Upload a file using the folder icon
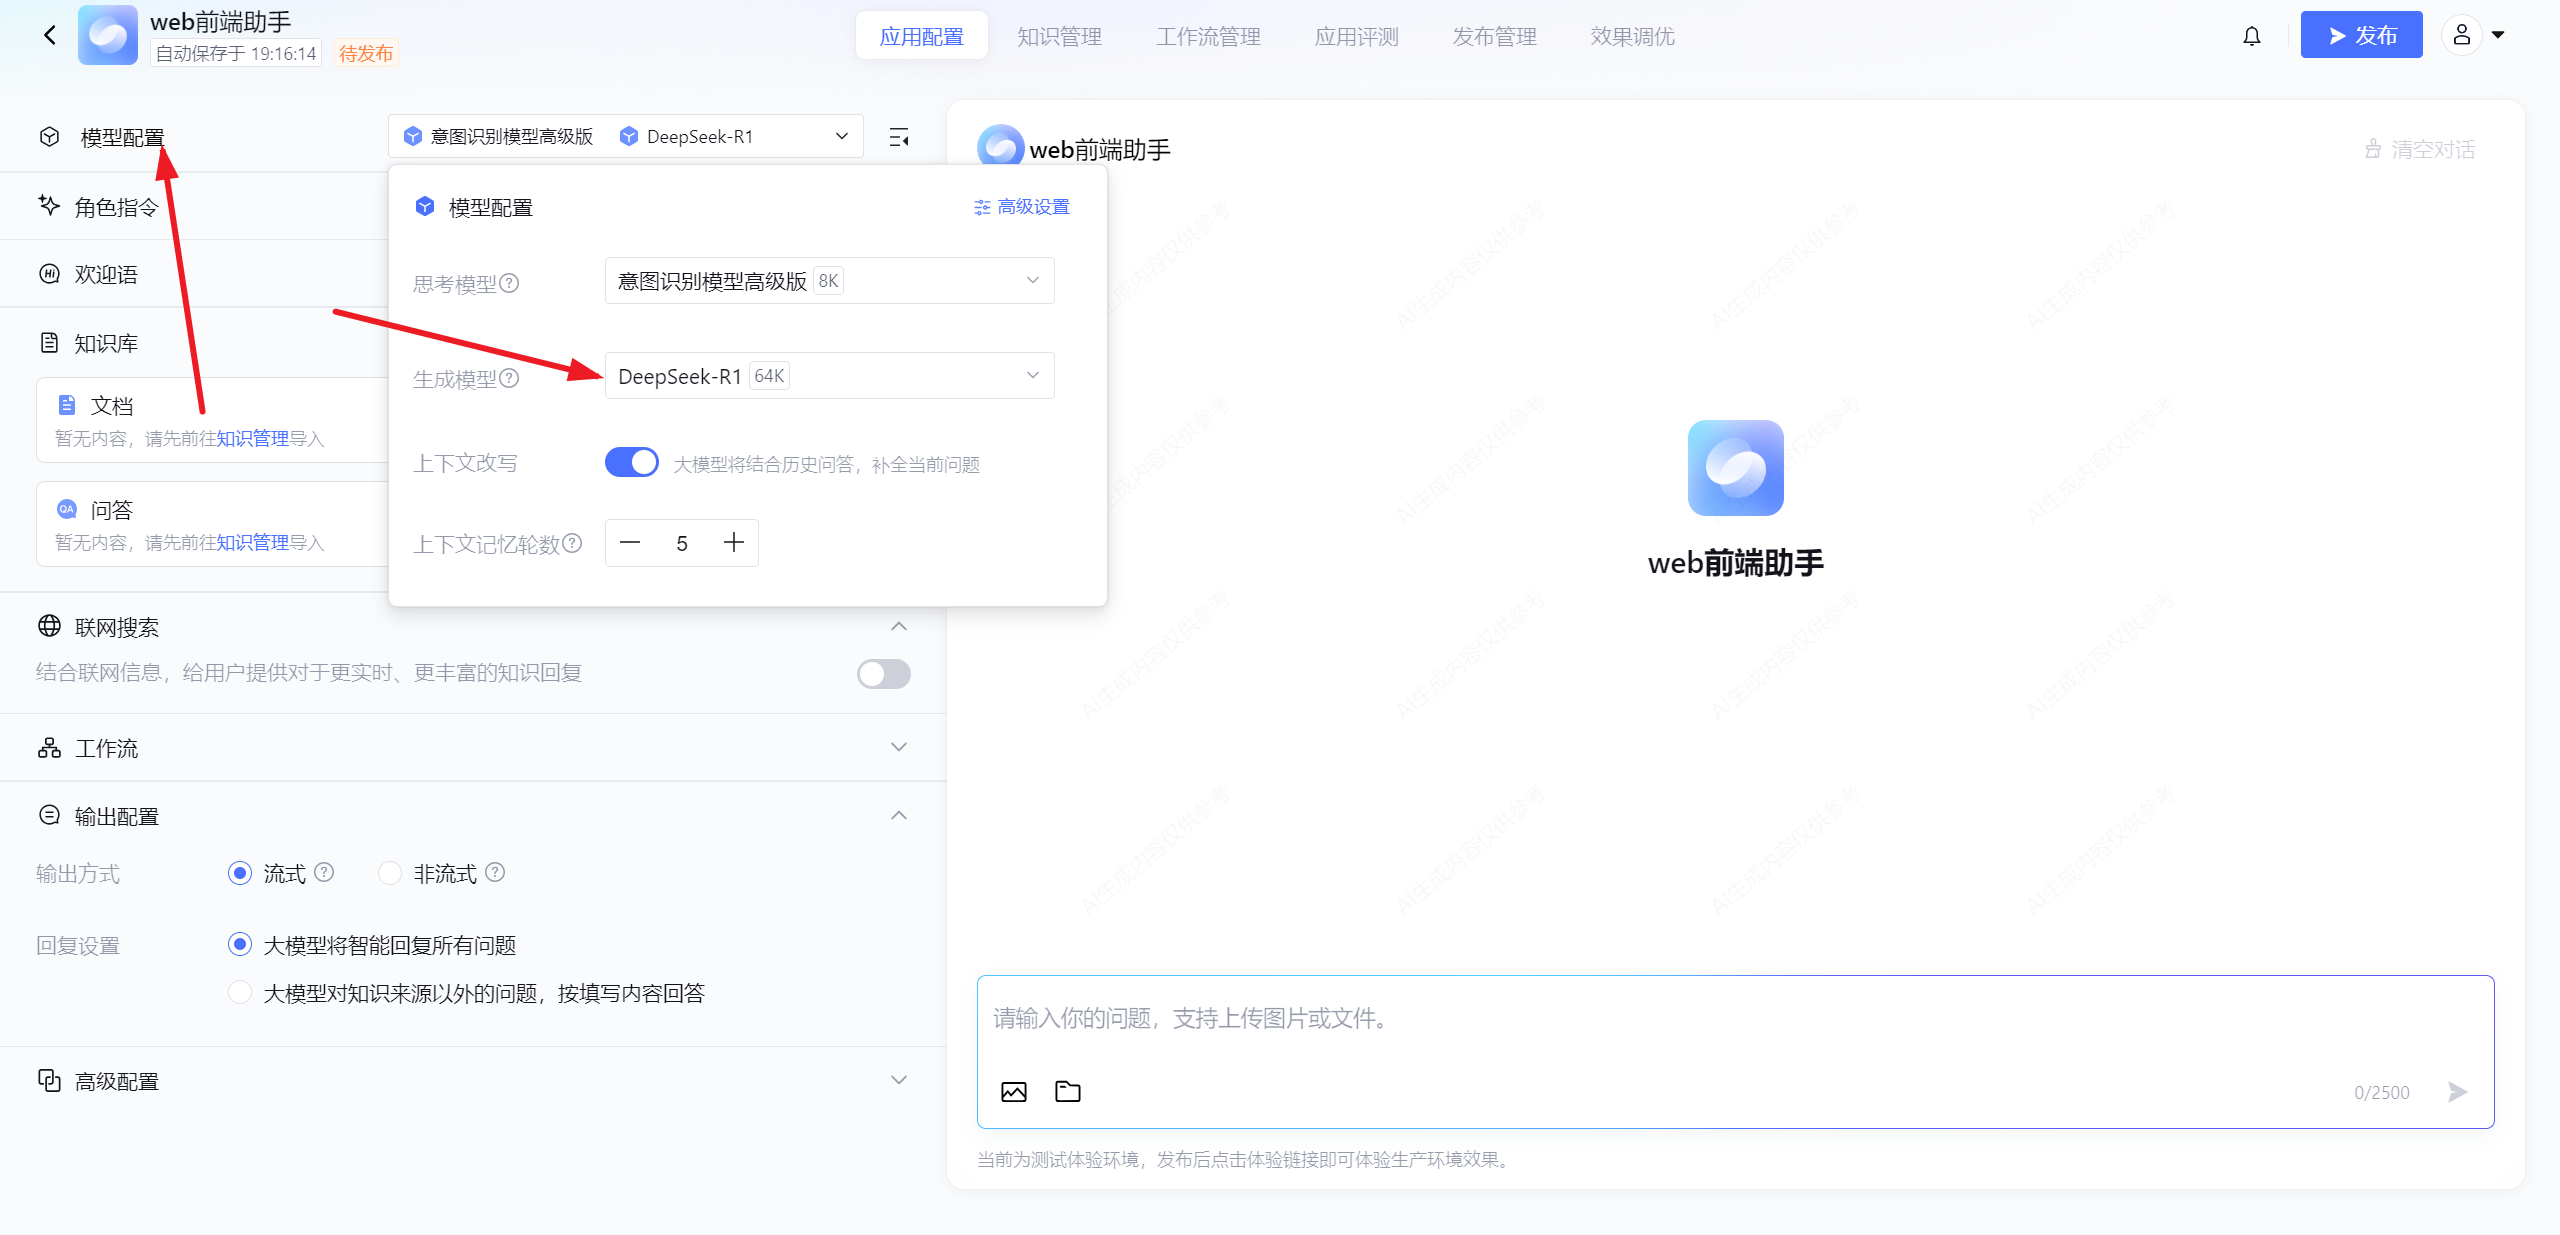Screen dimensions: 2560x1235 point(1068,1091)
